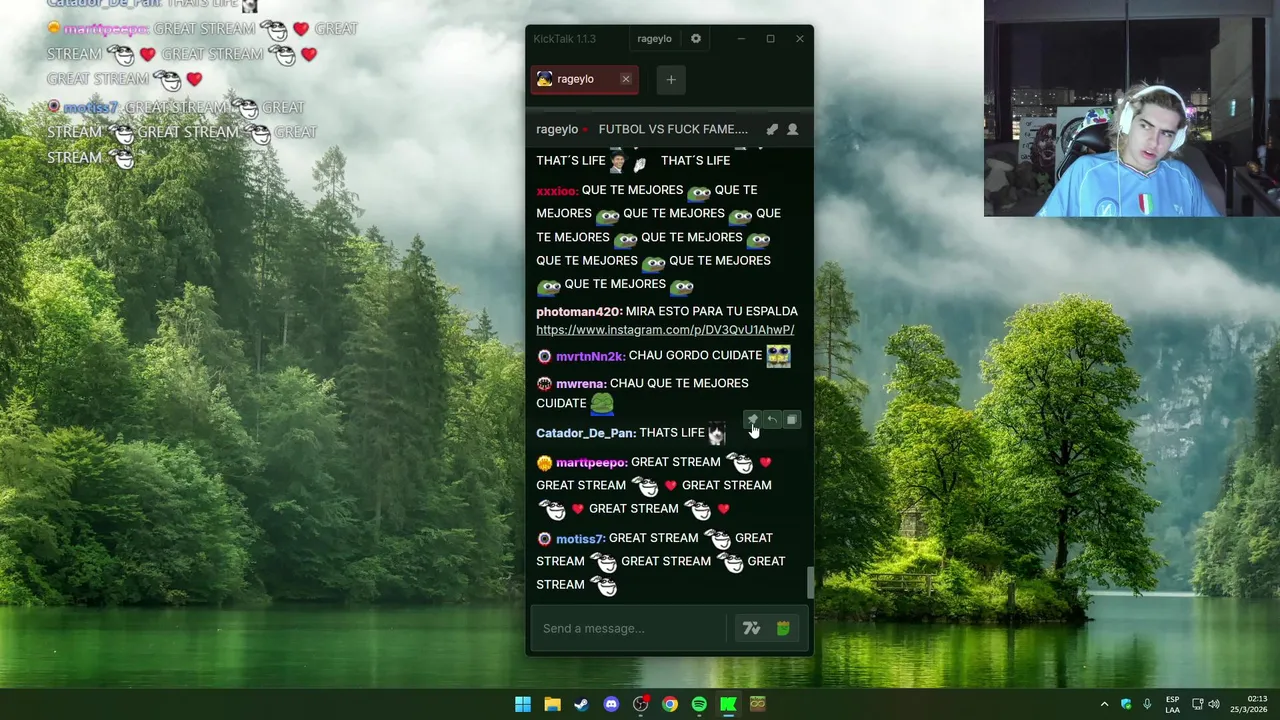Pin the Catador_De_Pan message
Viewport: 1280px width, 720px height.
pos(753,420)
